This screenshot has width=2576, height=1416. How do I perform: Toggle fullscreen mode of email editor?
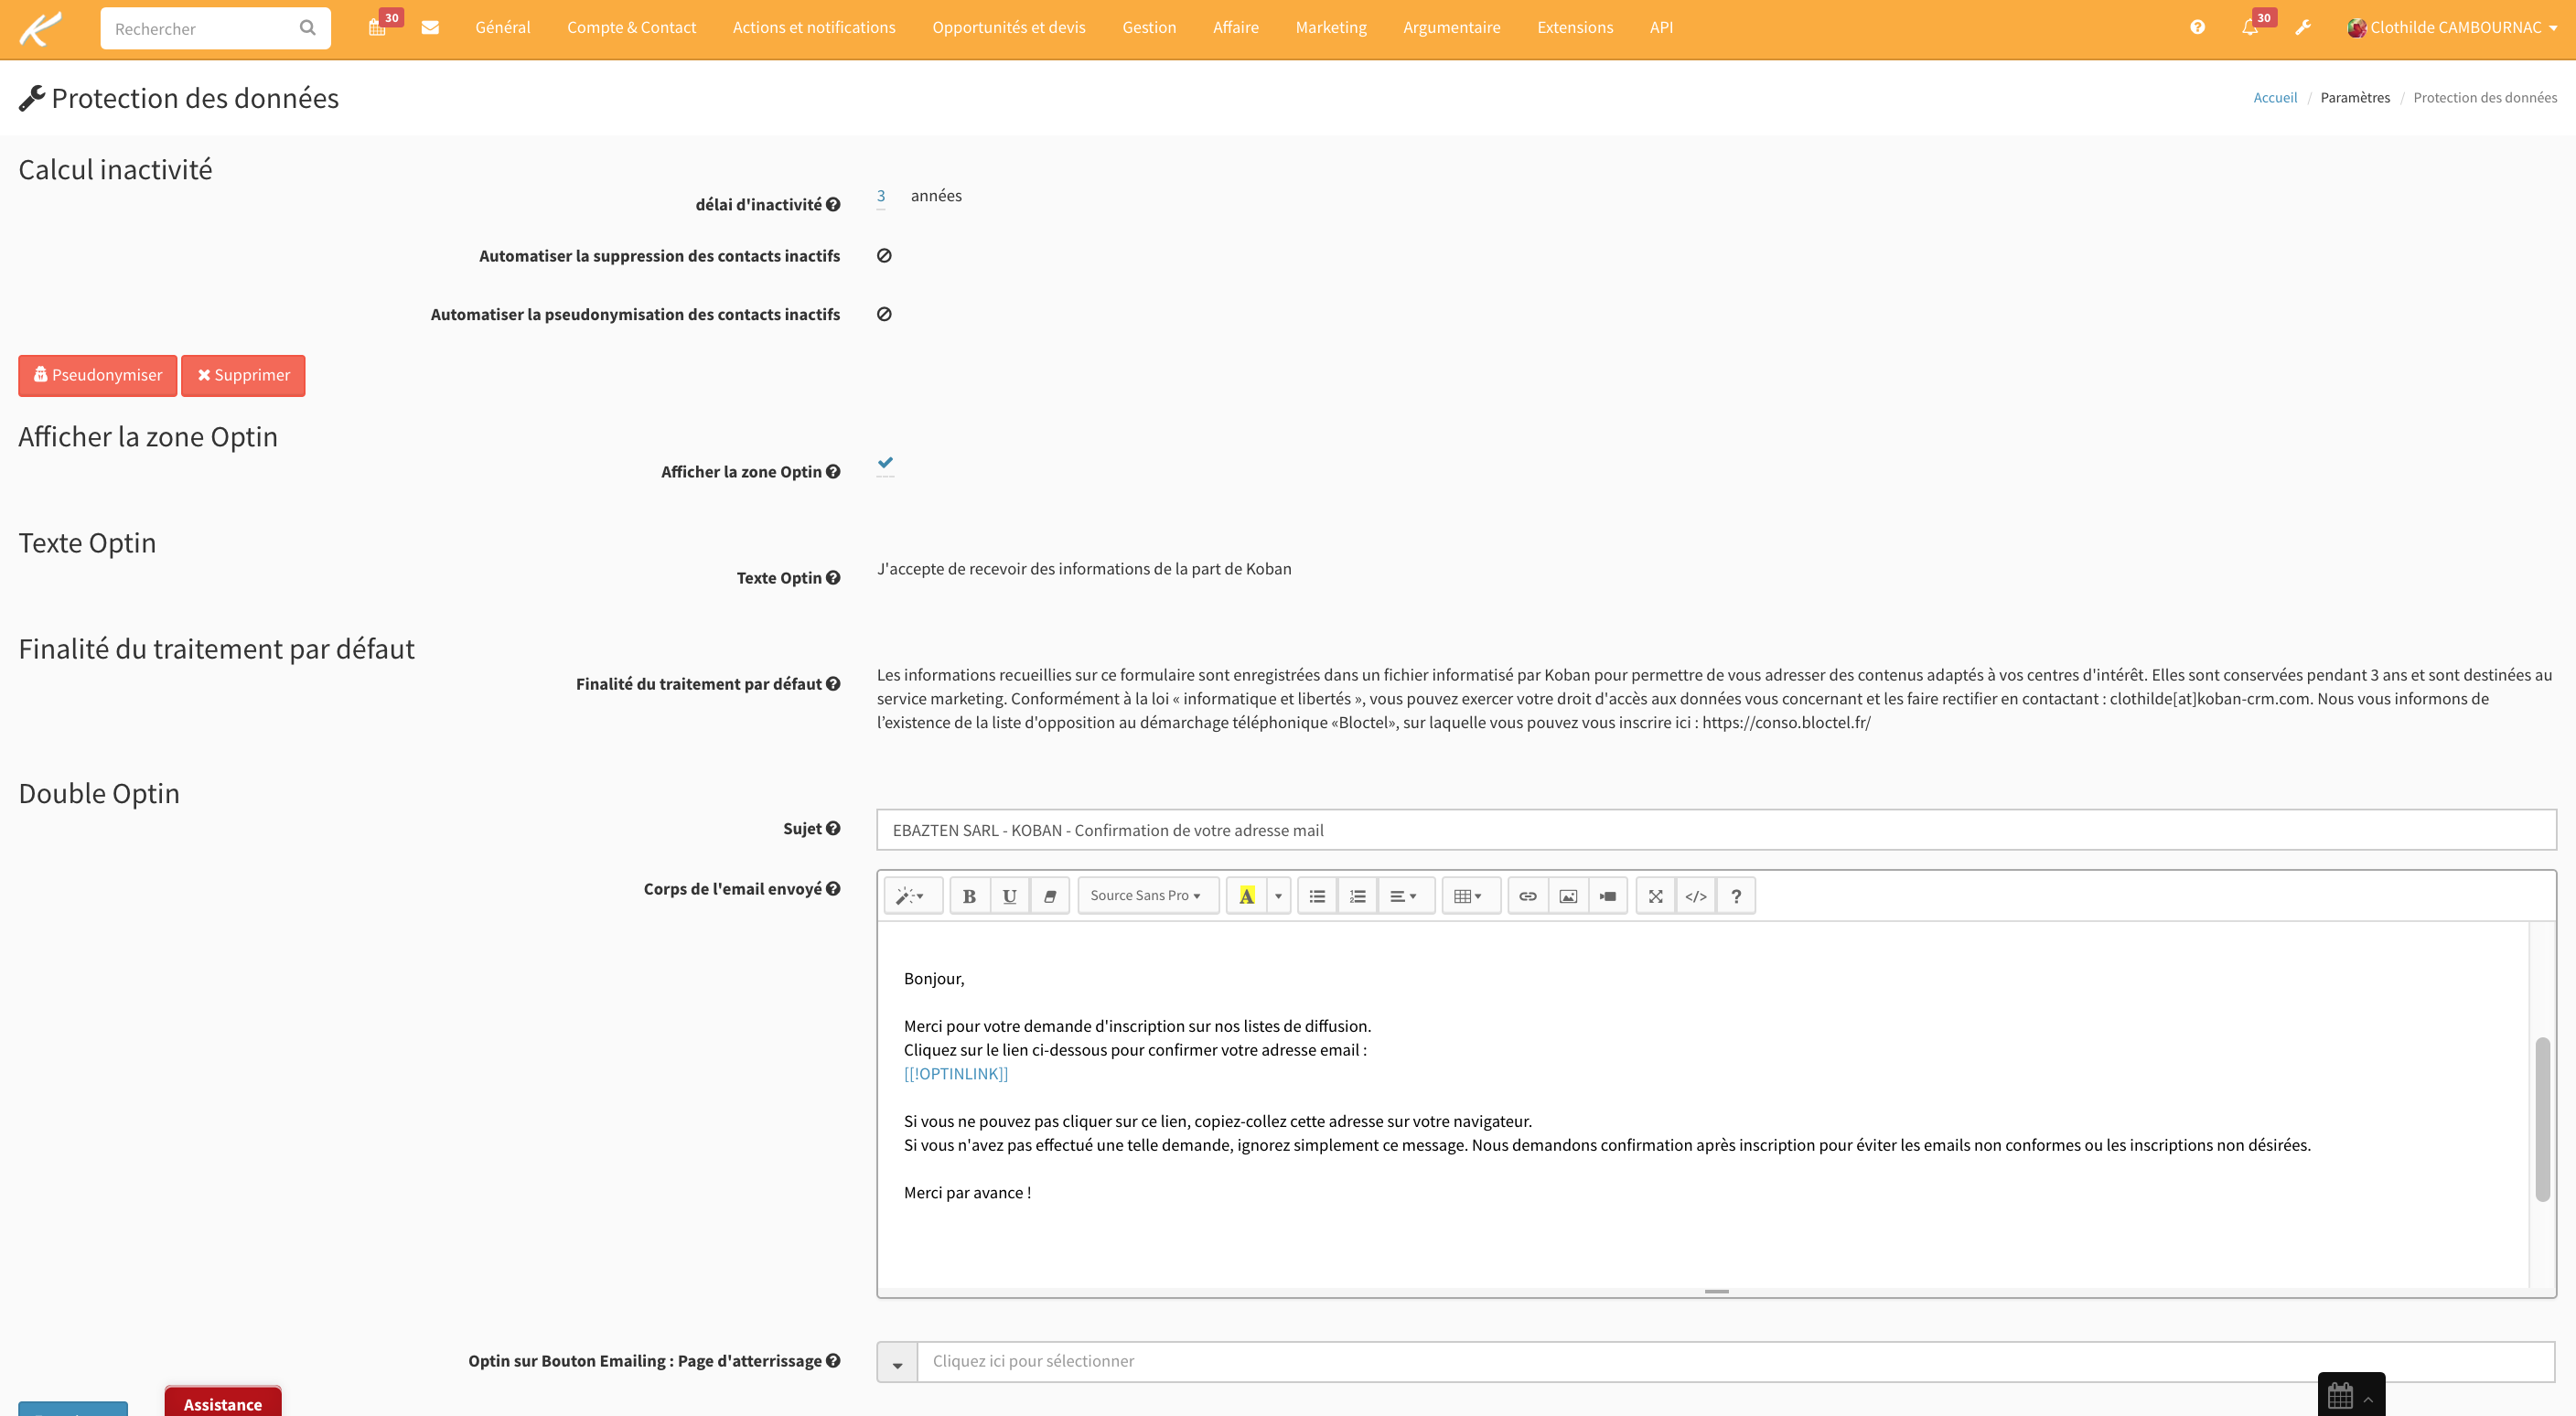[x=1655, y=896]
